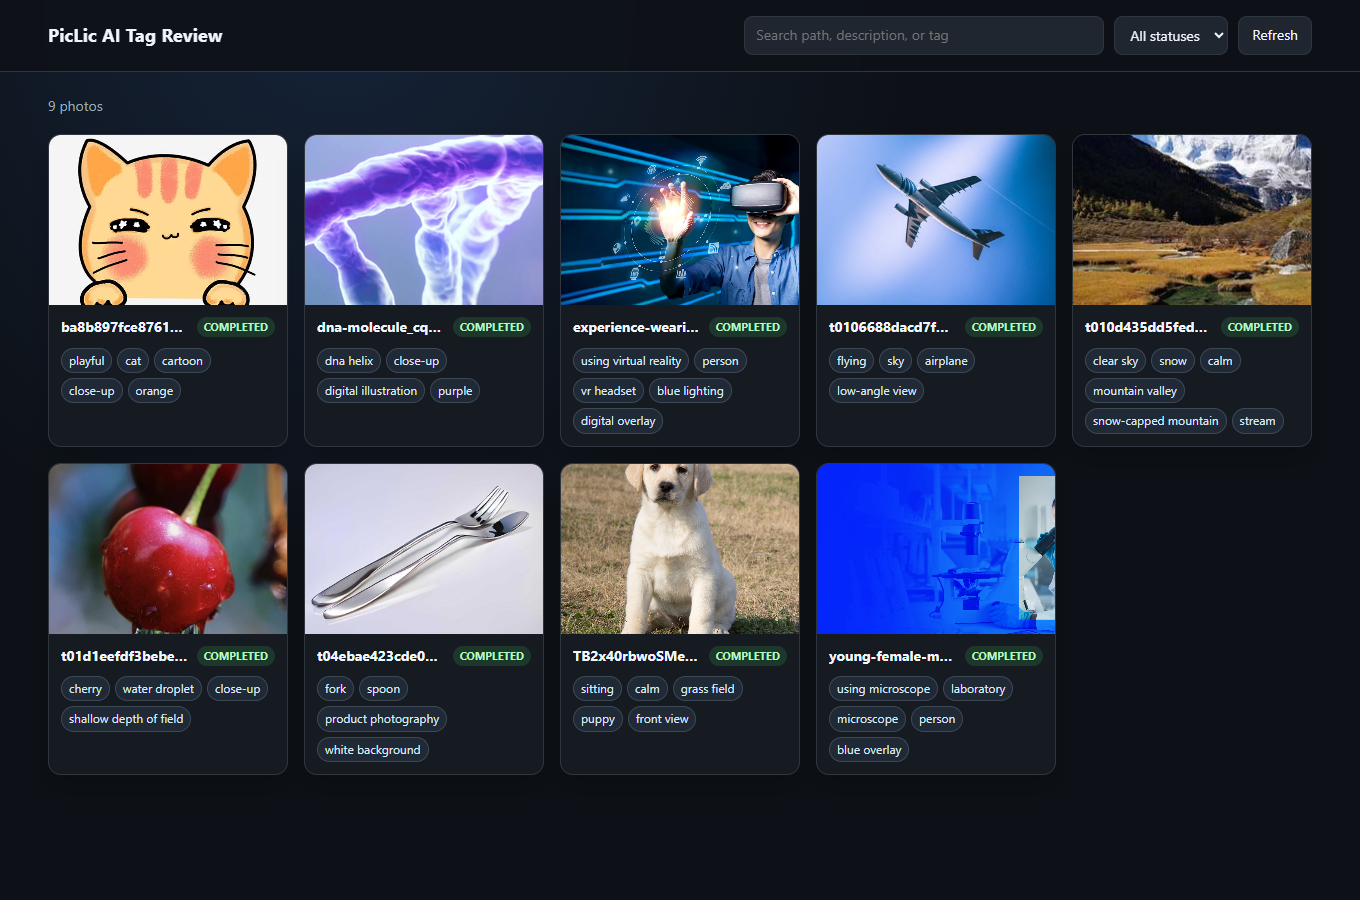Click COMPLETED badge on dna-molecule card

(x=492, y=327)
